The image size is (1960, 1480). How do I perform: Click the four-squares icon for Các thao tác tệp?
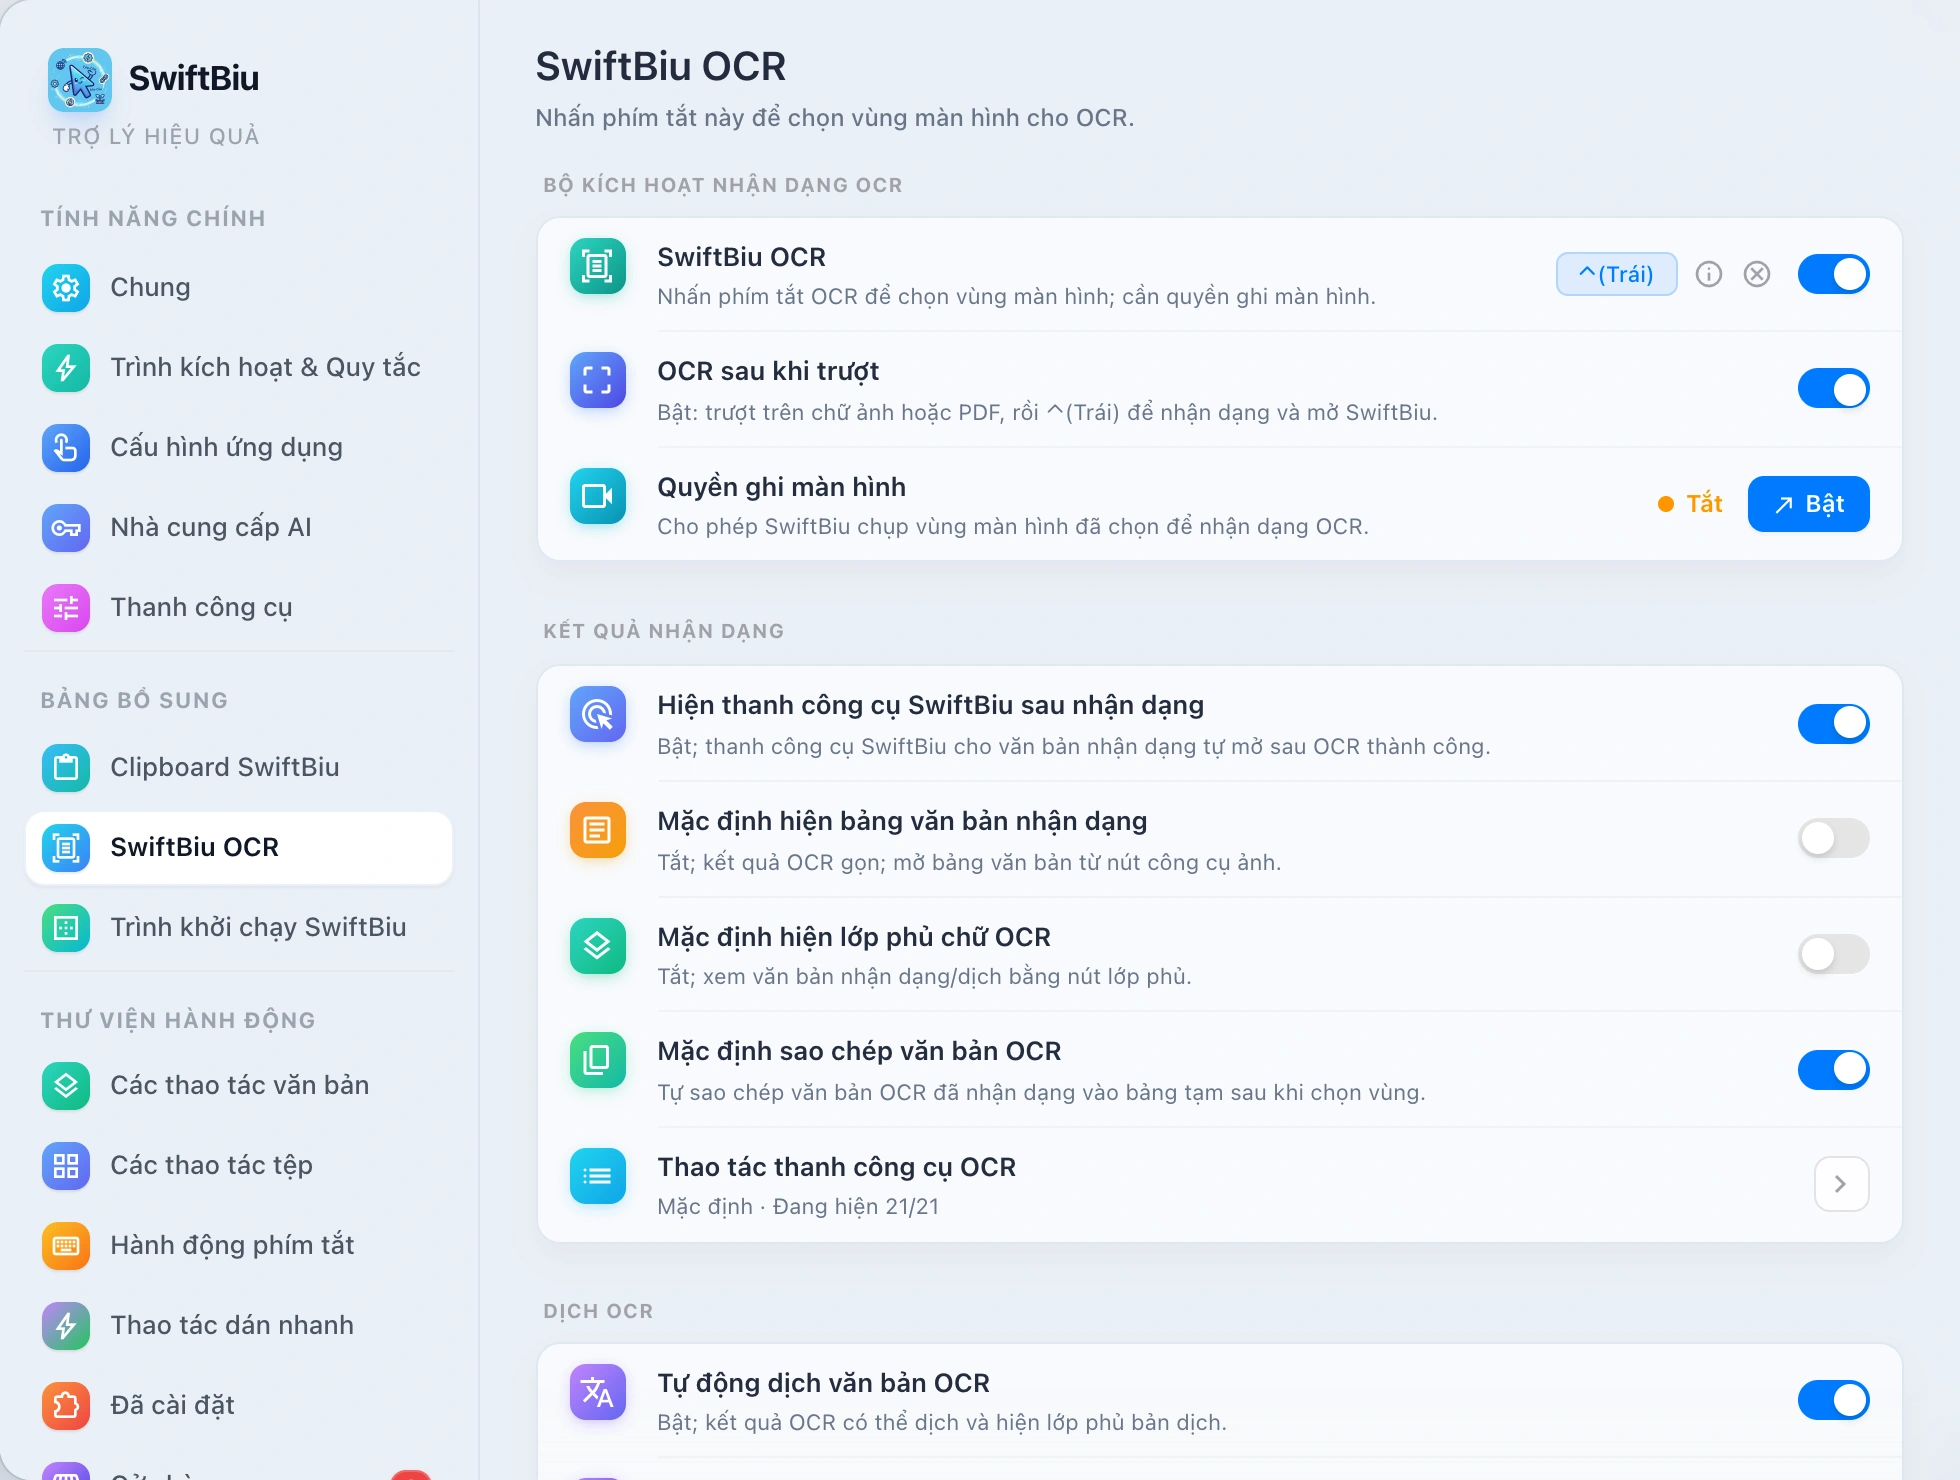click(66, 1166)
